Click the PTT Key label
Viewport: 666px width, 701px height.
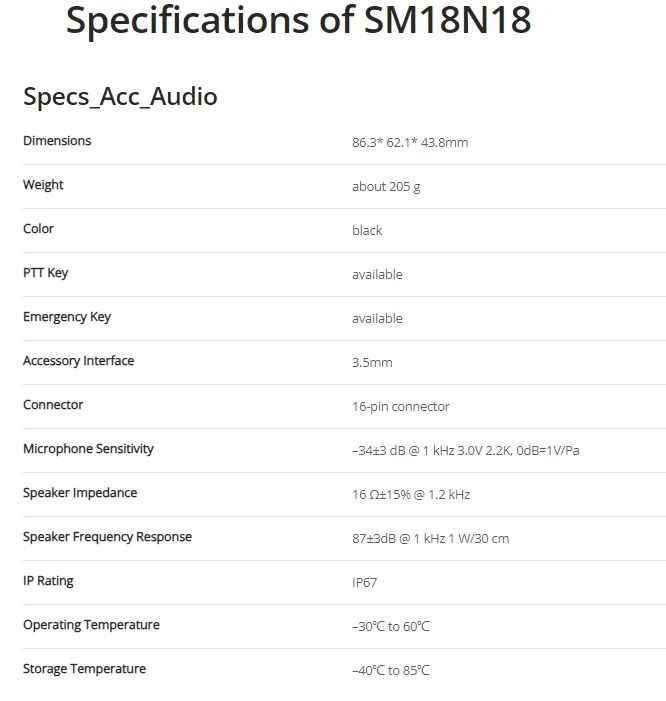point(46,273)
